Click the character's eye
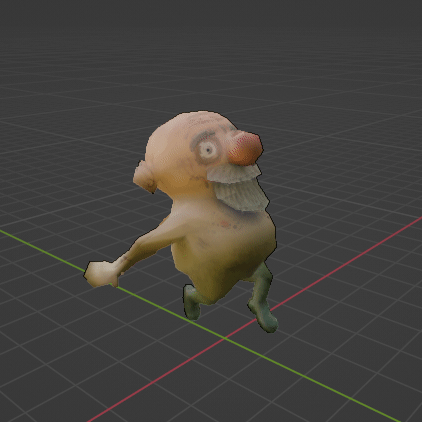The width and height of the screenshot is (422, 422). click(x=209, y=150)
